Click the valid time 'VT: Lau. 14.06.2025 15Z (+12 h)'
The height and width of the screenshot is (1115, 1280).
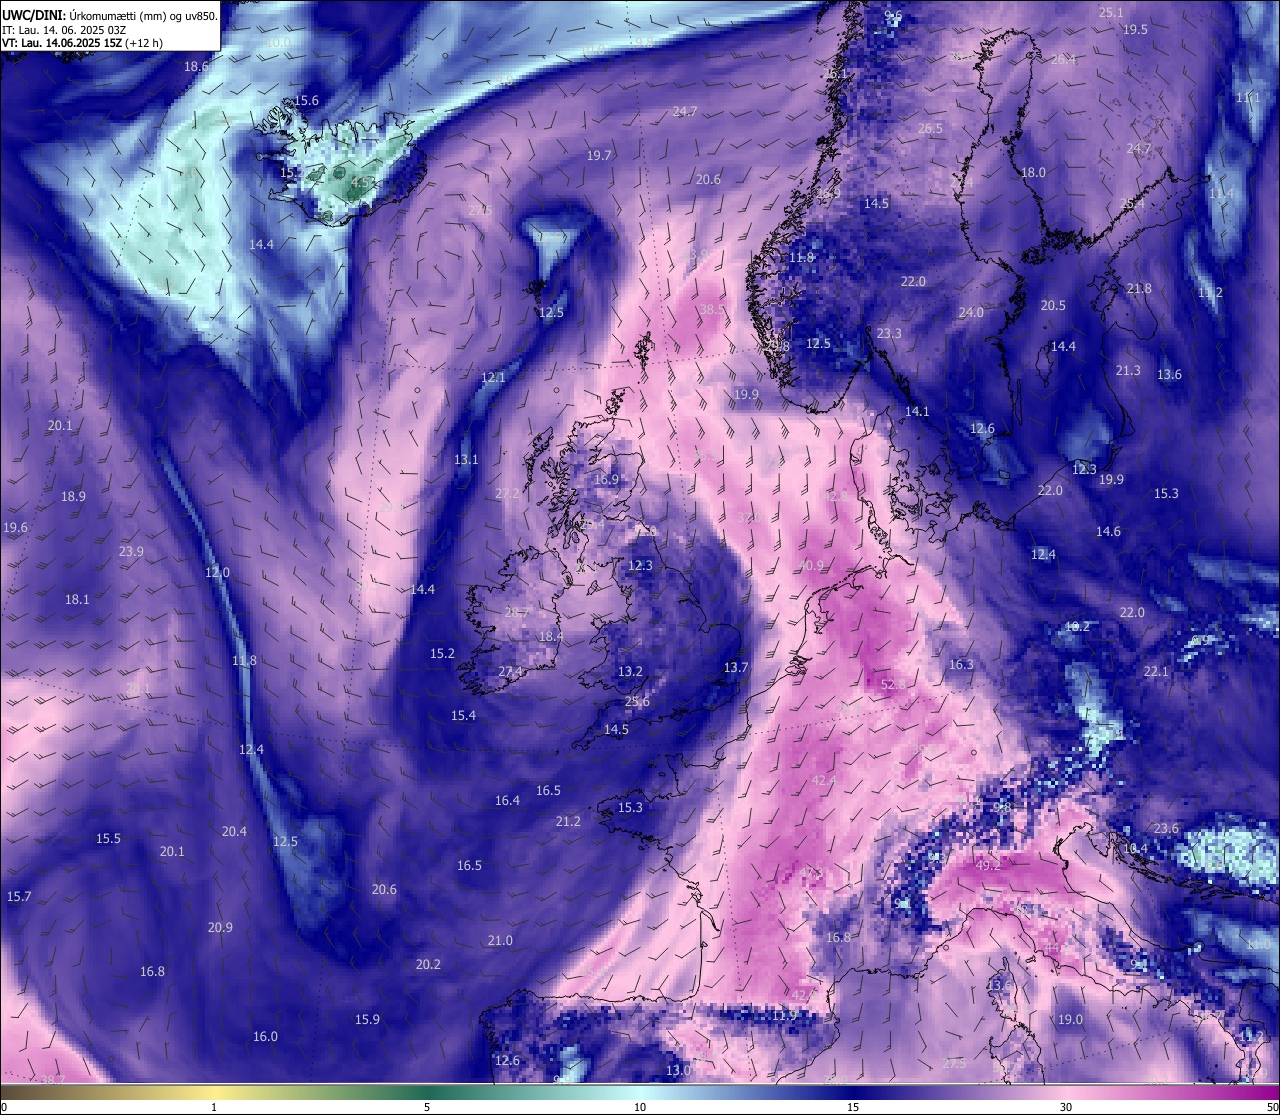pyautogui.click(x=82, y=43)
